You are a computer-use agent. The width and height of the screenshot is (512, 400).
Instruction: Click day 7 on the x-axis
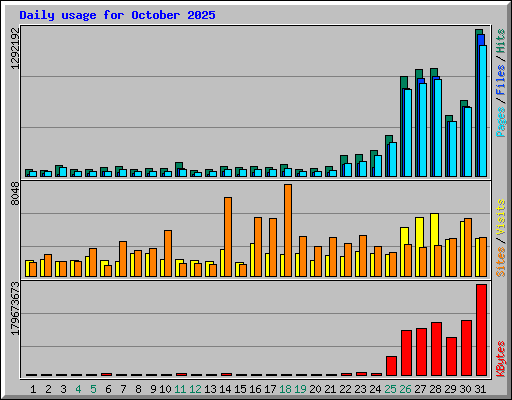(123, 389)
